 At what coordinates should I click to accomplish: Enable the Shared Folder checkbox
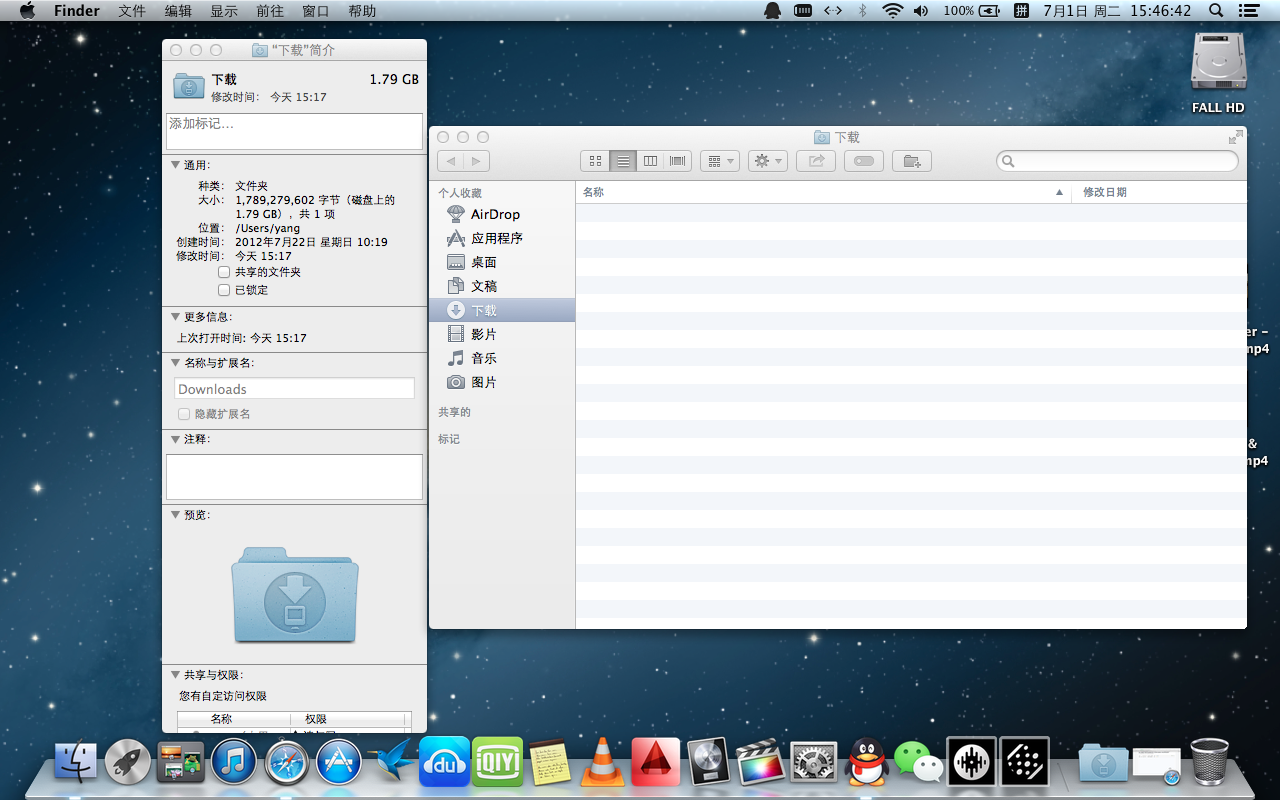coord(224,272)
